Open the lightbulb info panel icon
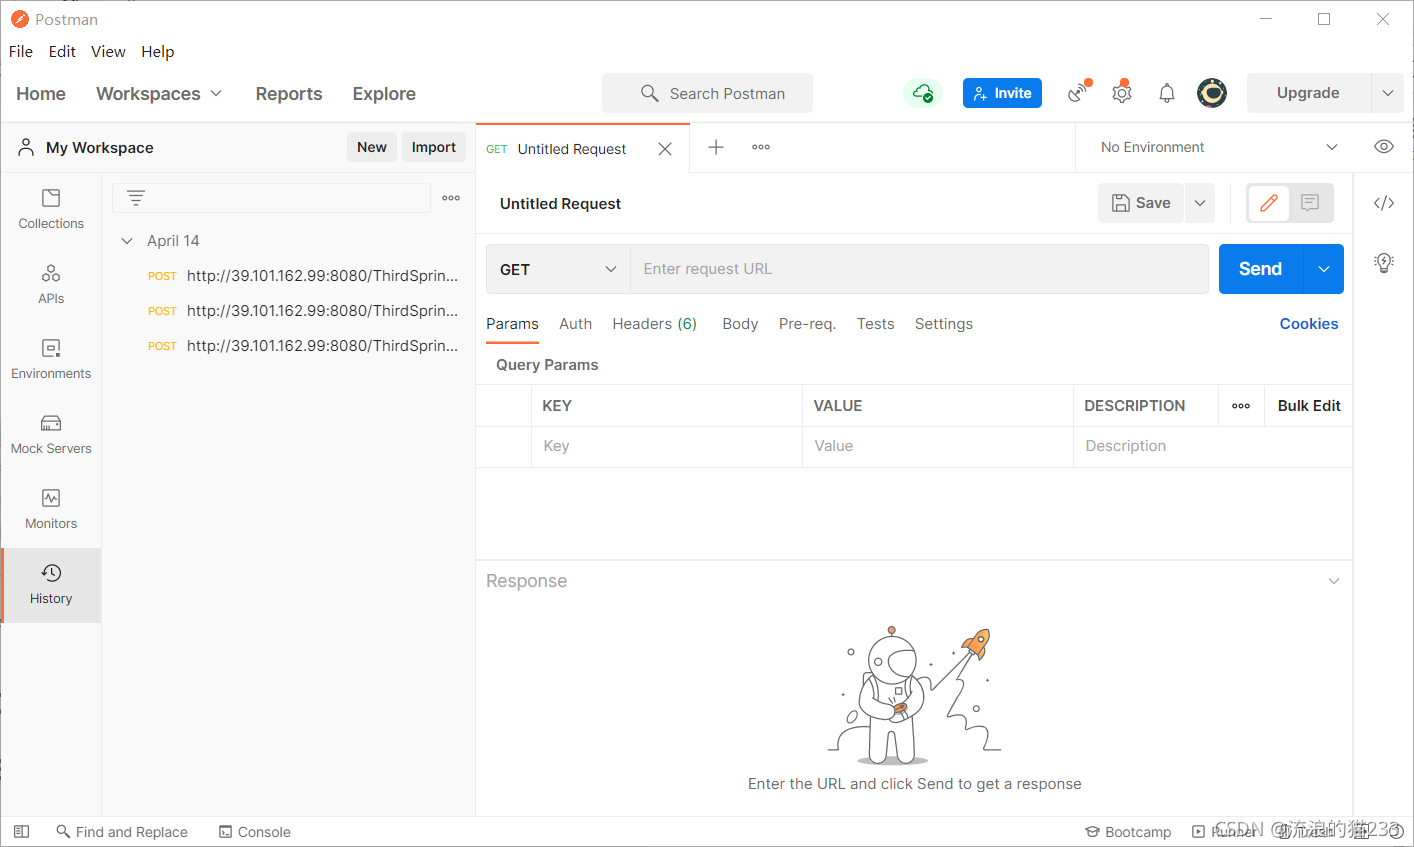 pyautogui.click(x=1384, y=263)
